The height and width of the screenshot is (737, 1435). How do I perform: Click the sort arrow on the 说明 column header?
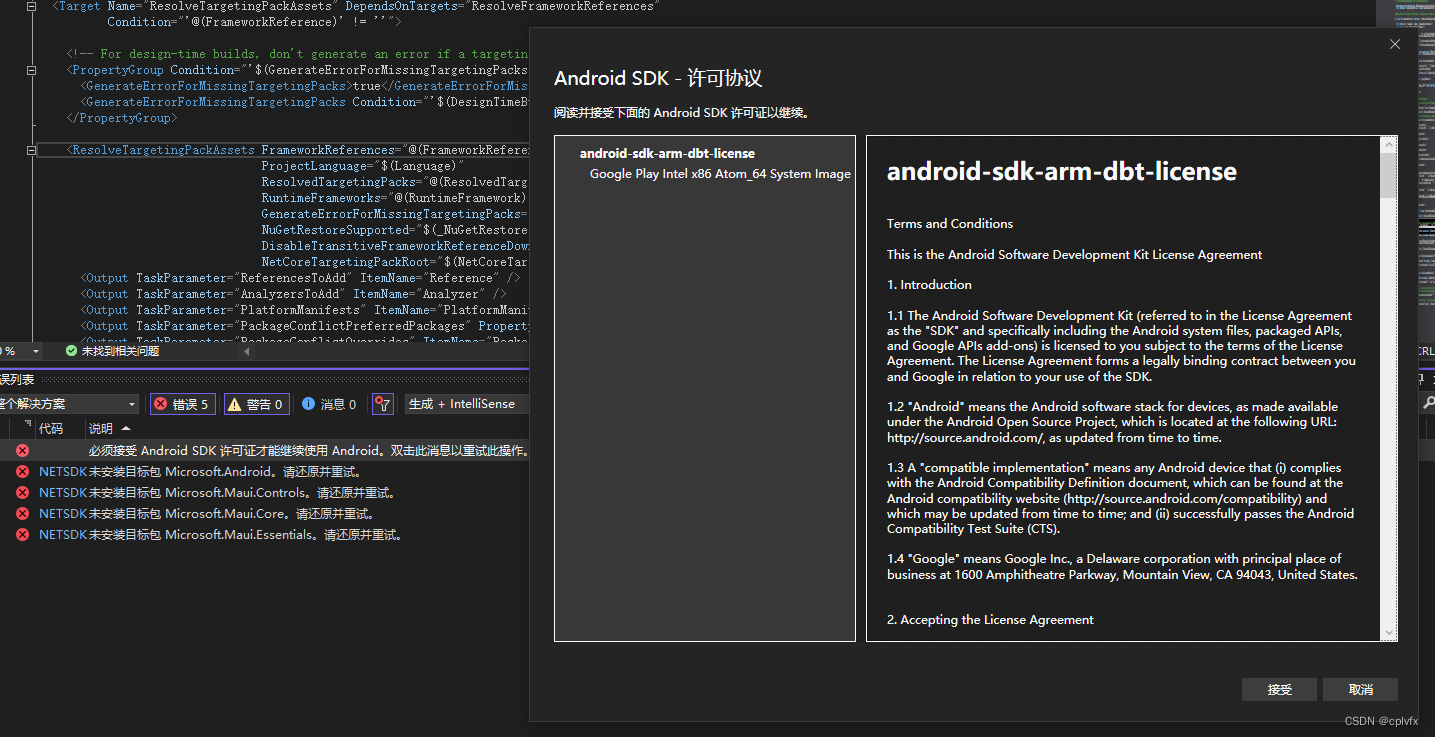tap(126, 429)
